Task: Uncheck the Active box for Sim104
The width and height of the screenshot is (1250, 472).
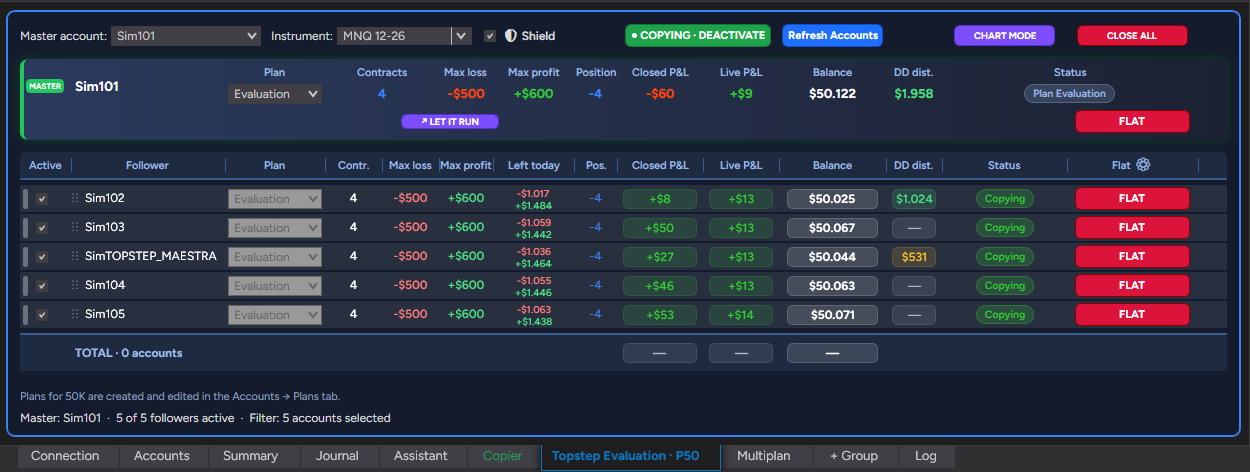Action: [42, 286]
